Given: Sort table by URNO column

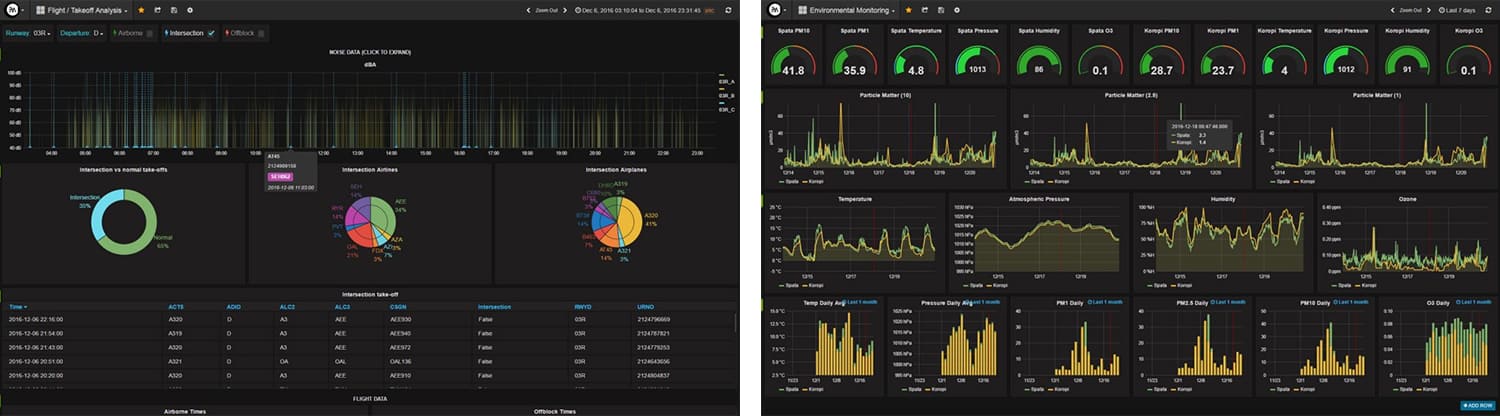Looking at the screenshot, I should pos(646,307).
